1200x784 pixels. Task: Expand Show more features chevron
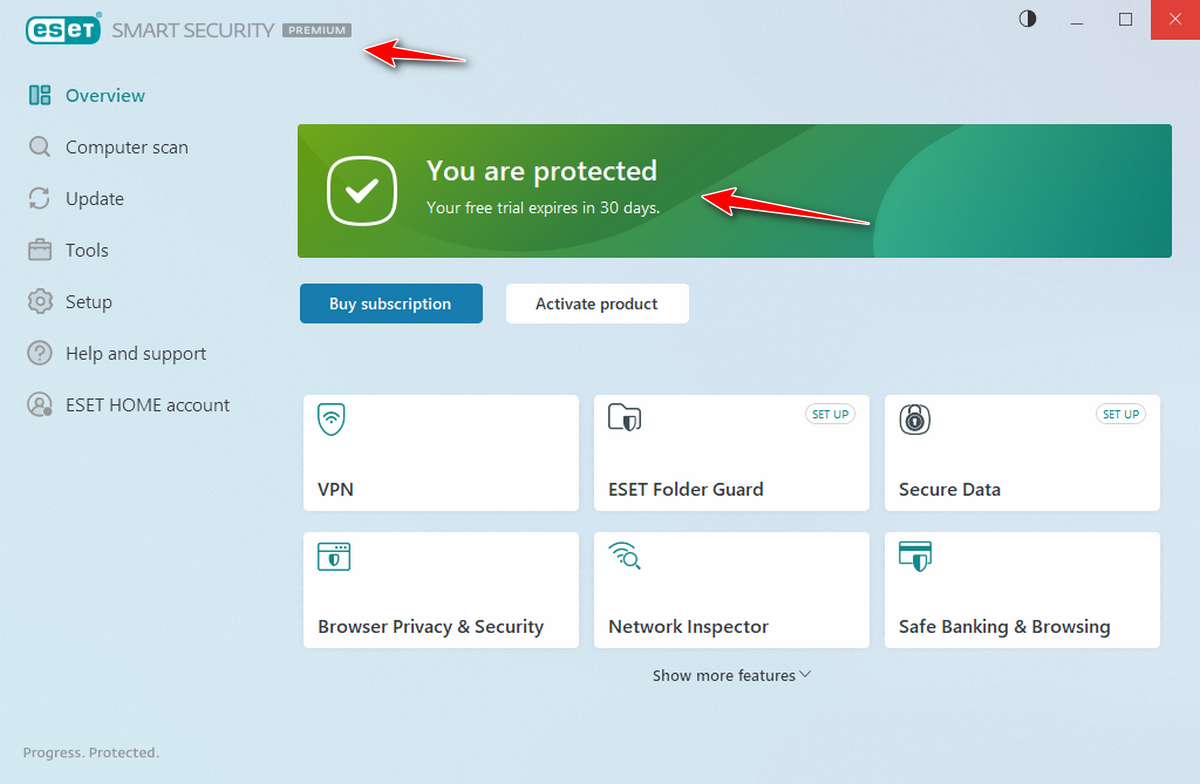(x=805, y=675)
